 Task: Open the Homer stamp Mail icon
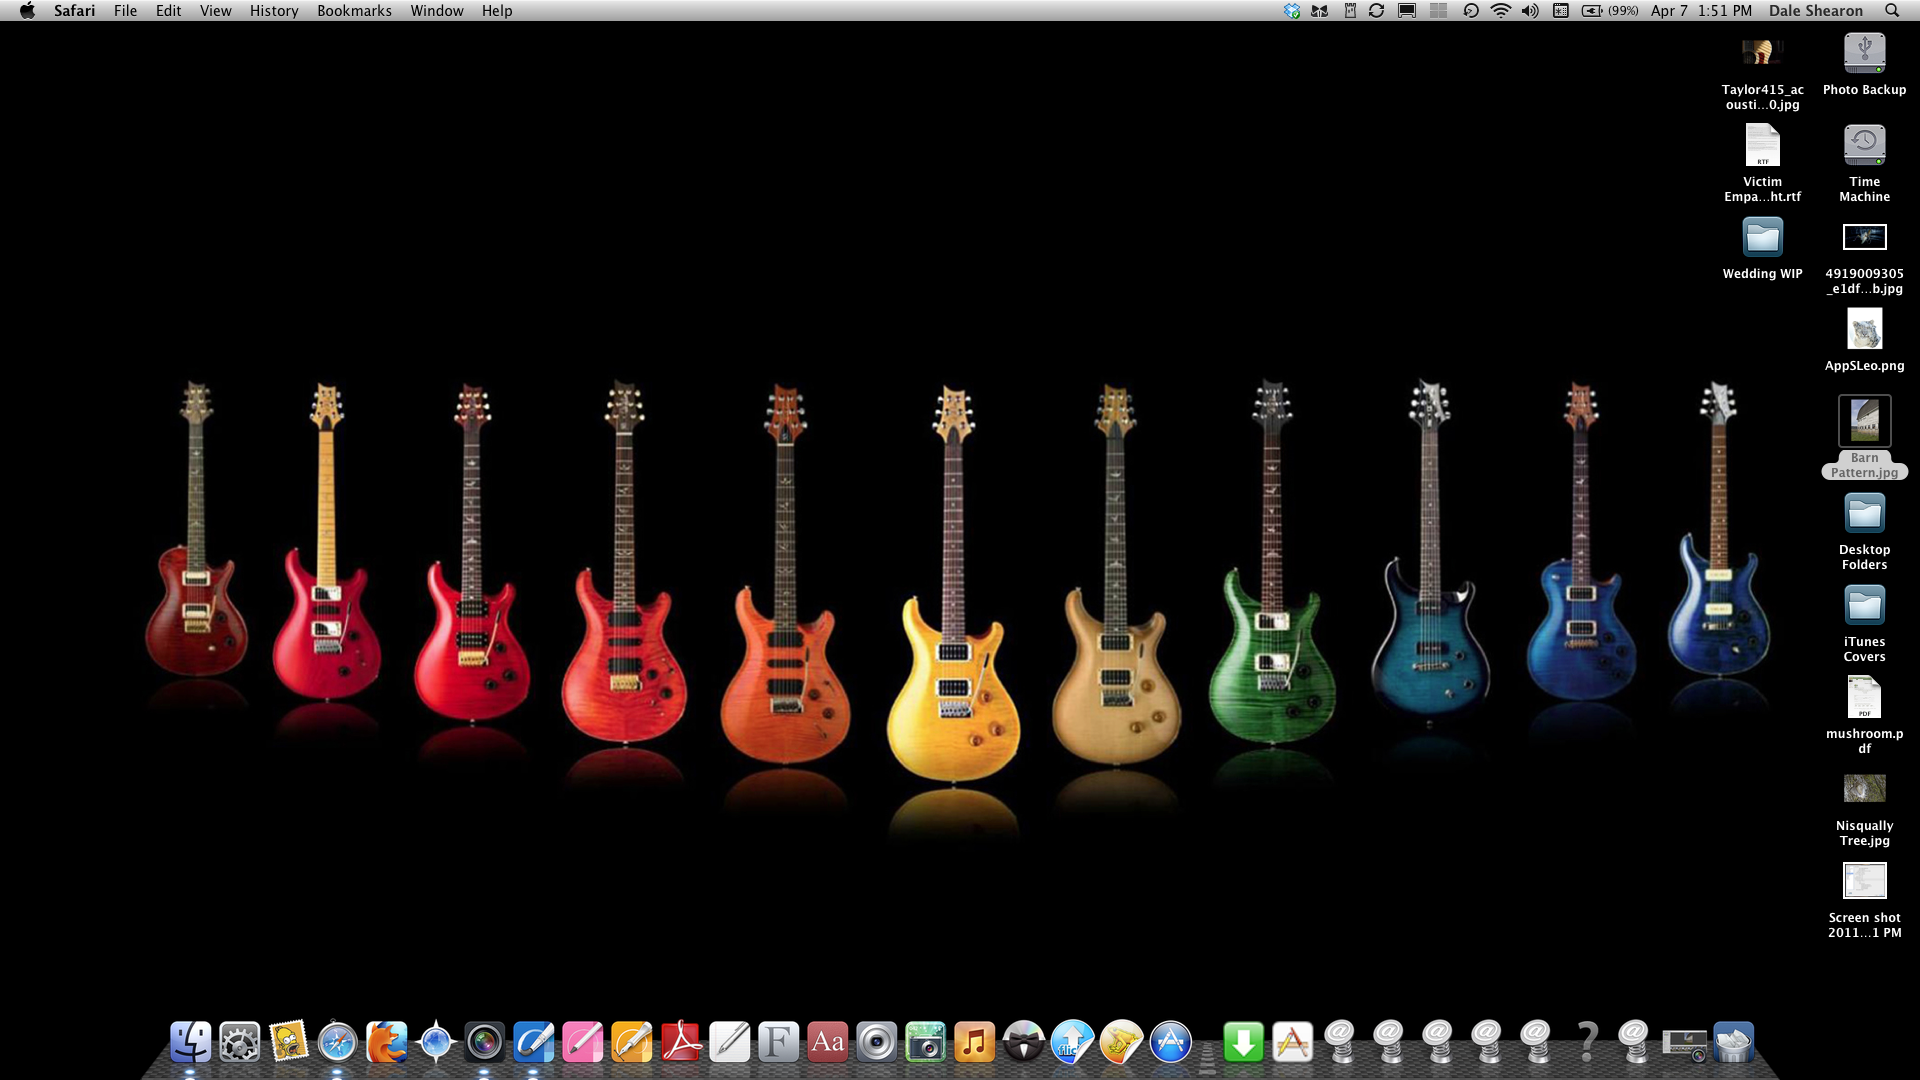pos(288,1042)
